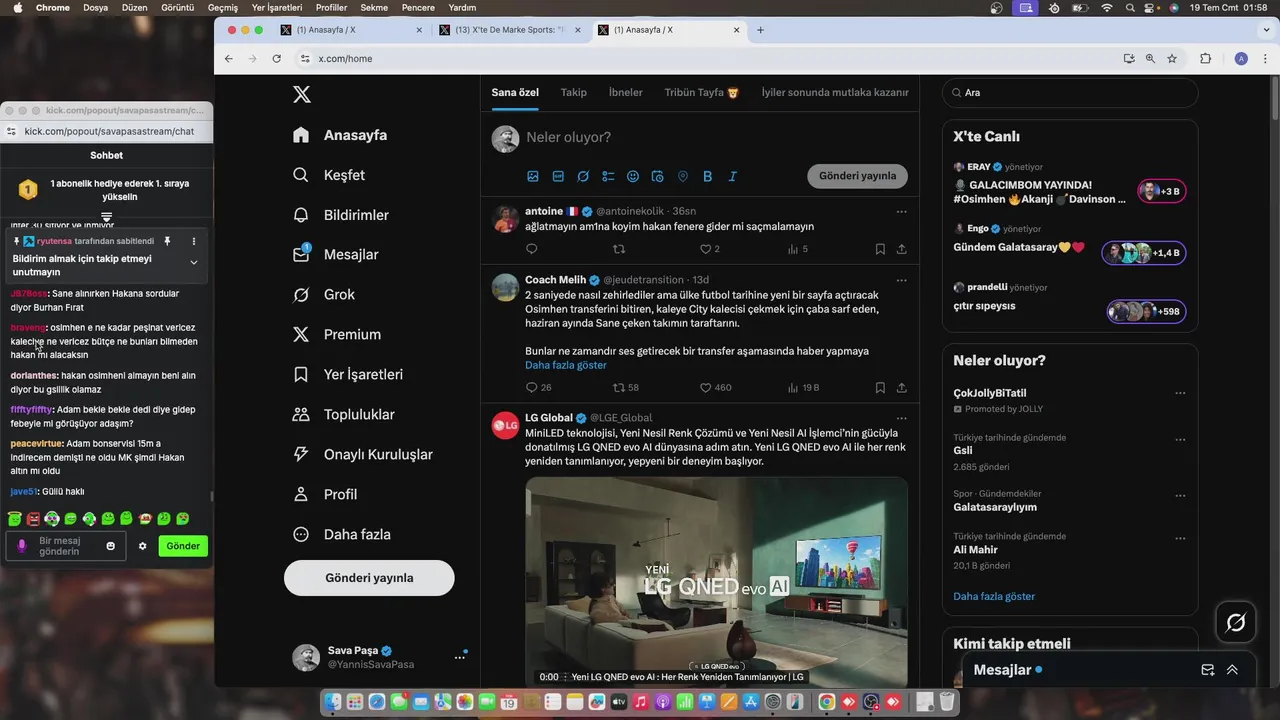This screenshot has width=1280, height=720.
Task: Click Daha fazla göster under Neler oluyor
Action: [x=994, y=597]
